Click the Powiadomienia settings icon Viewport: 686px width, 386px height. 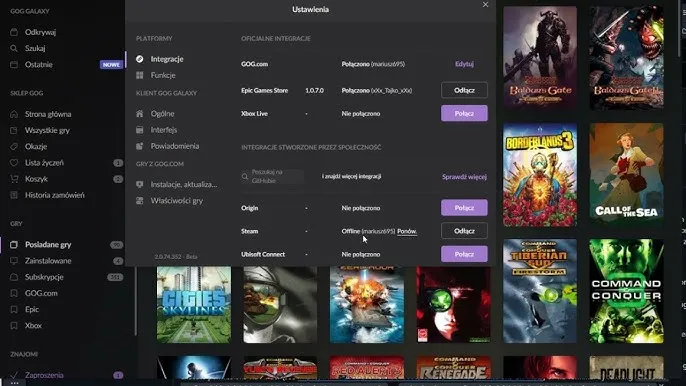click(140, 146)
